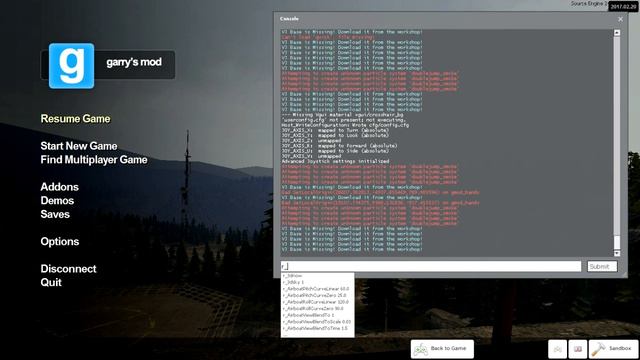Click the language flag icon button
This screenshot has height=360, width=640.
(x=578, y=349)
